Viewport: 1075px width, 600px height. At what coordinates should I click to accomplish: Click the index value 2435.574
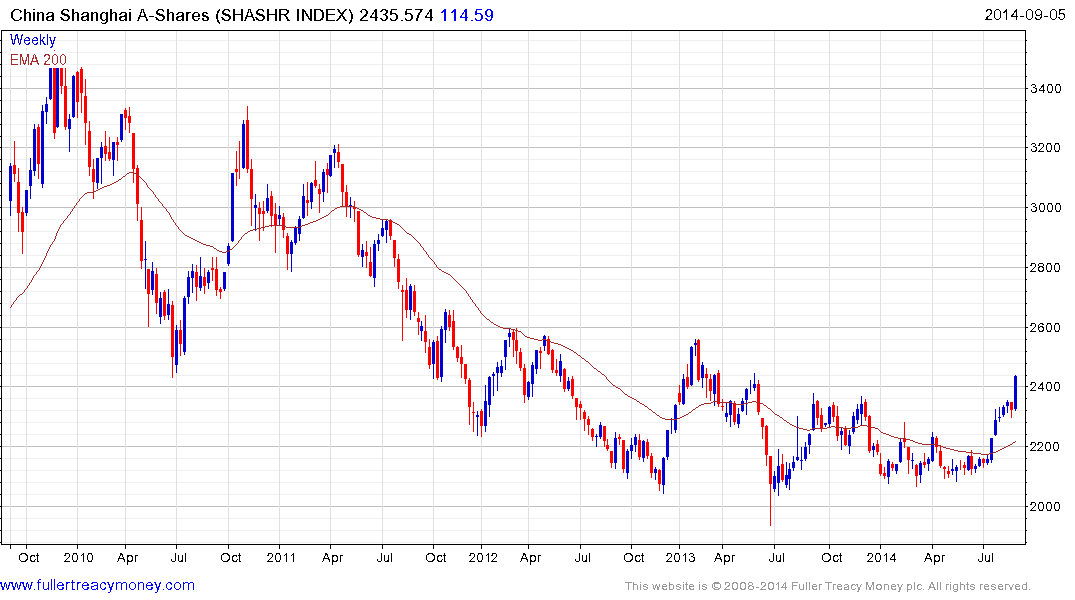396,15
